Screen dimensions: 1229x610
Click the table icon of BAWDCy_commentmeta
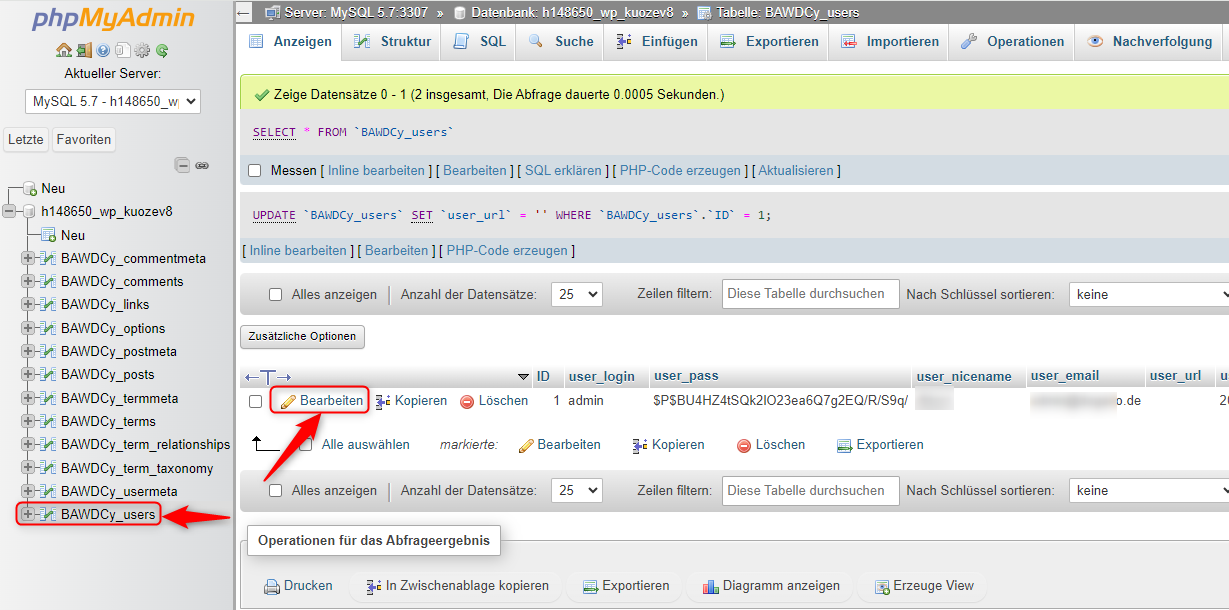click(x=47, y=258)
